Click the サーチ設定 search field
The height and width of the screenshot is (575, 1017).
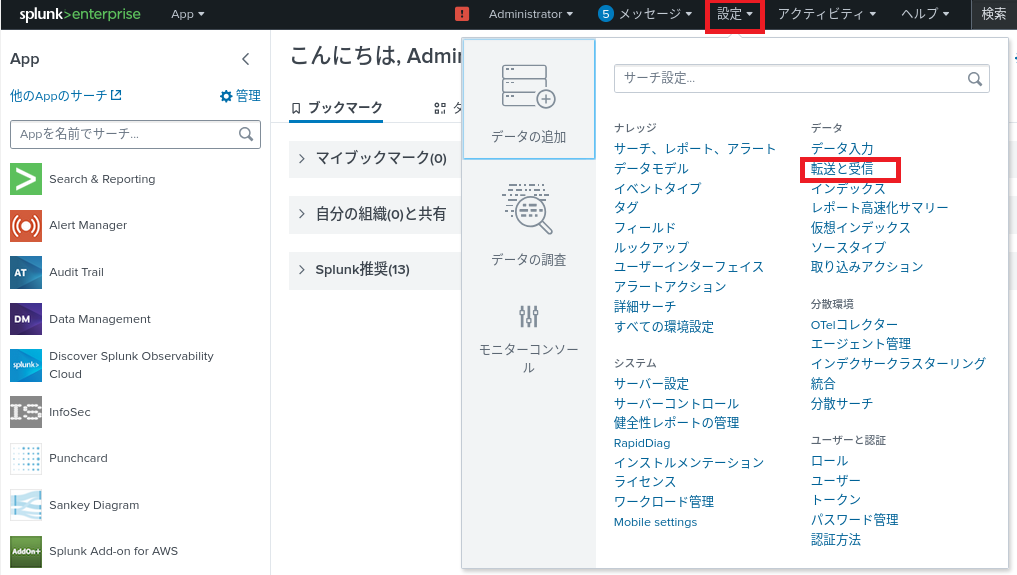(790, 78)
